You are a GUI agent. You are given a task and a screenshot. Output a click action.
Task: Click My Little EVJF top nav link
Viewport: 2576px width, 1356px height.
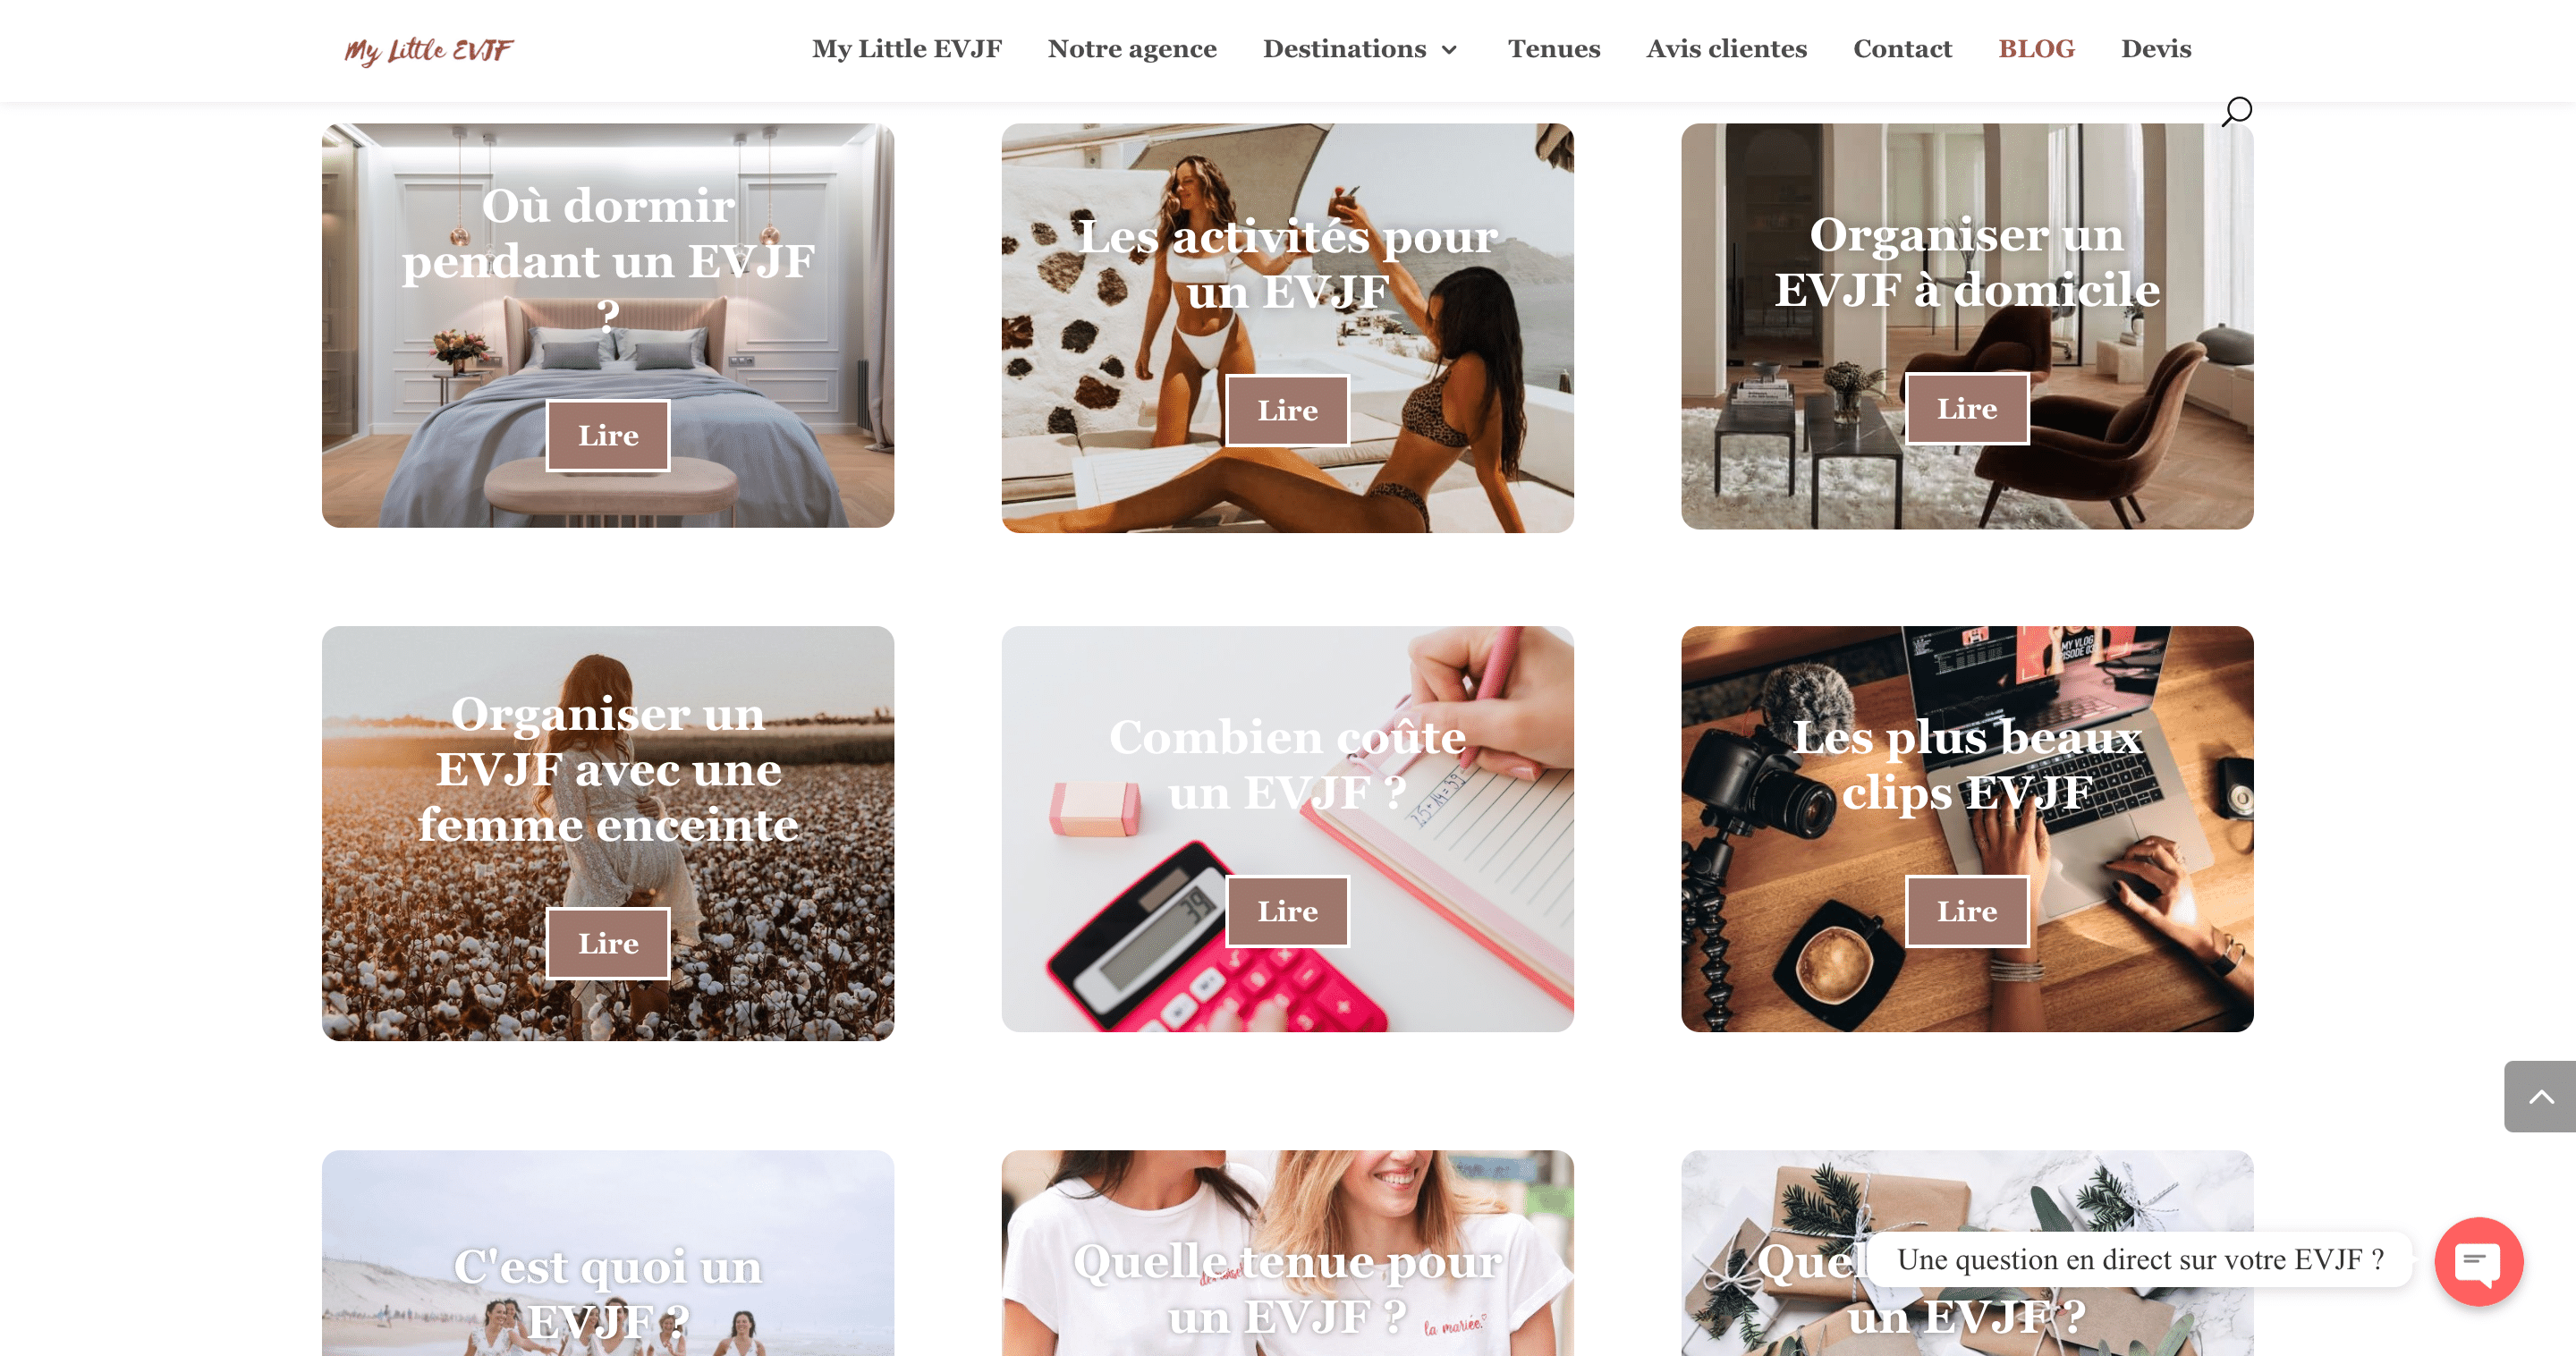(908, 49)
